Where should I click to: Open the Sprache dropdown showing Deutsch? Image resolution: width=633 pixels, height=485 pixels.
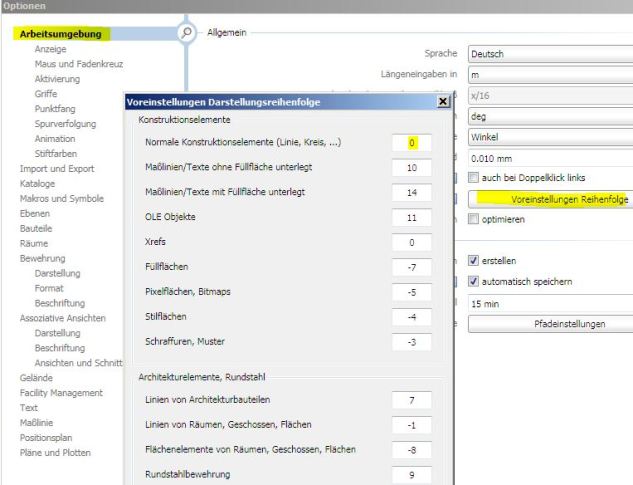tap(548, 52)
